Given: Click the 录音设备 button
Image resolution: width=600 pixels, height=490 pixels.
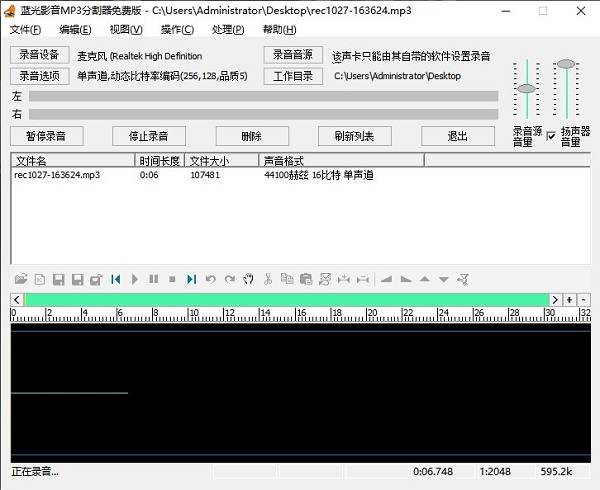Looking at the screenshot, I should tap(40, 55).
